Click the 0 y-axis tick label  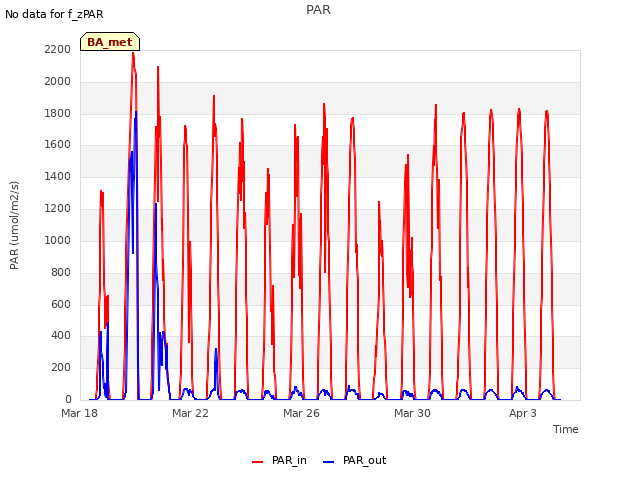(68, 399)
